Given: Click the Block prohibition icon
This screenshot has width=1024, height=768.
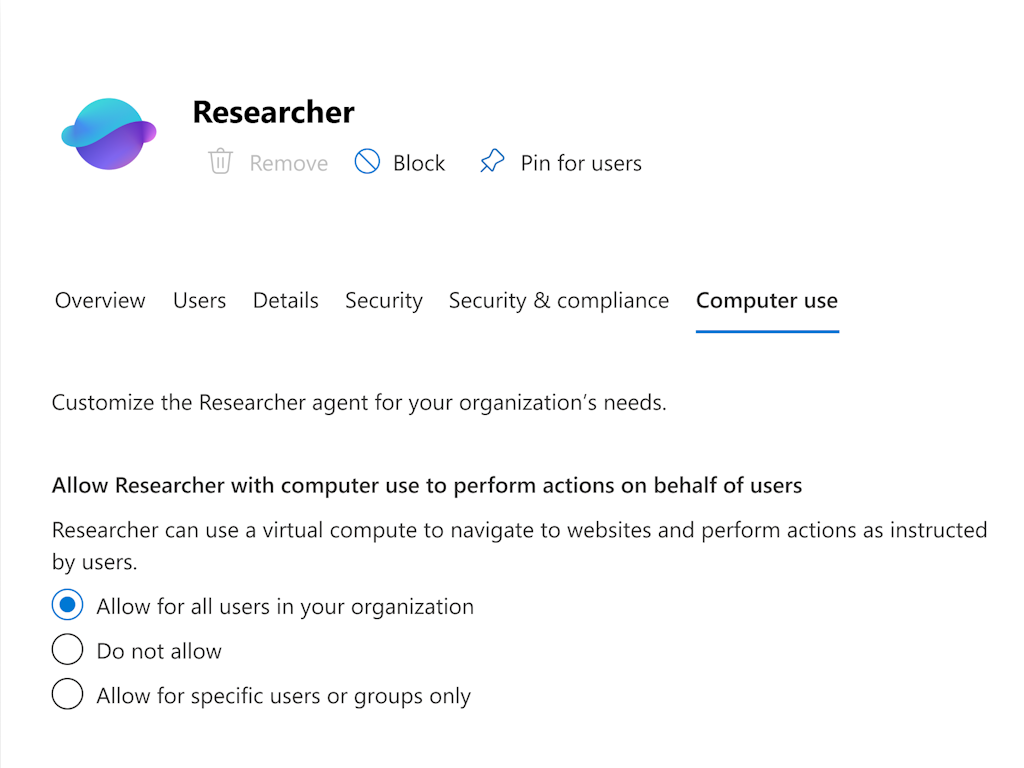Looking at the screenshot, I should 367,161.
